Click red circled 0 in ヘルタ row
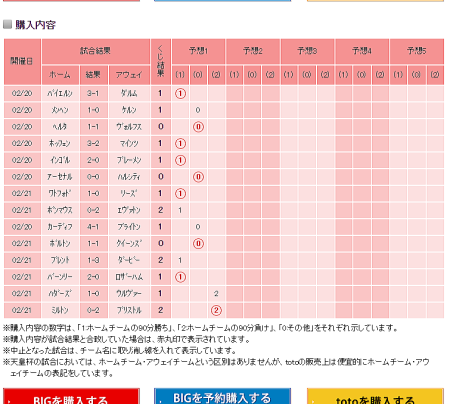 (198, 127)
